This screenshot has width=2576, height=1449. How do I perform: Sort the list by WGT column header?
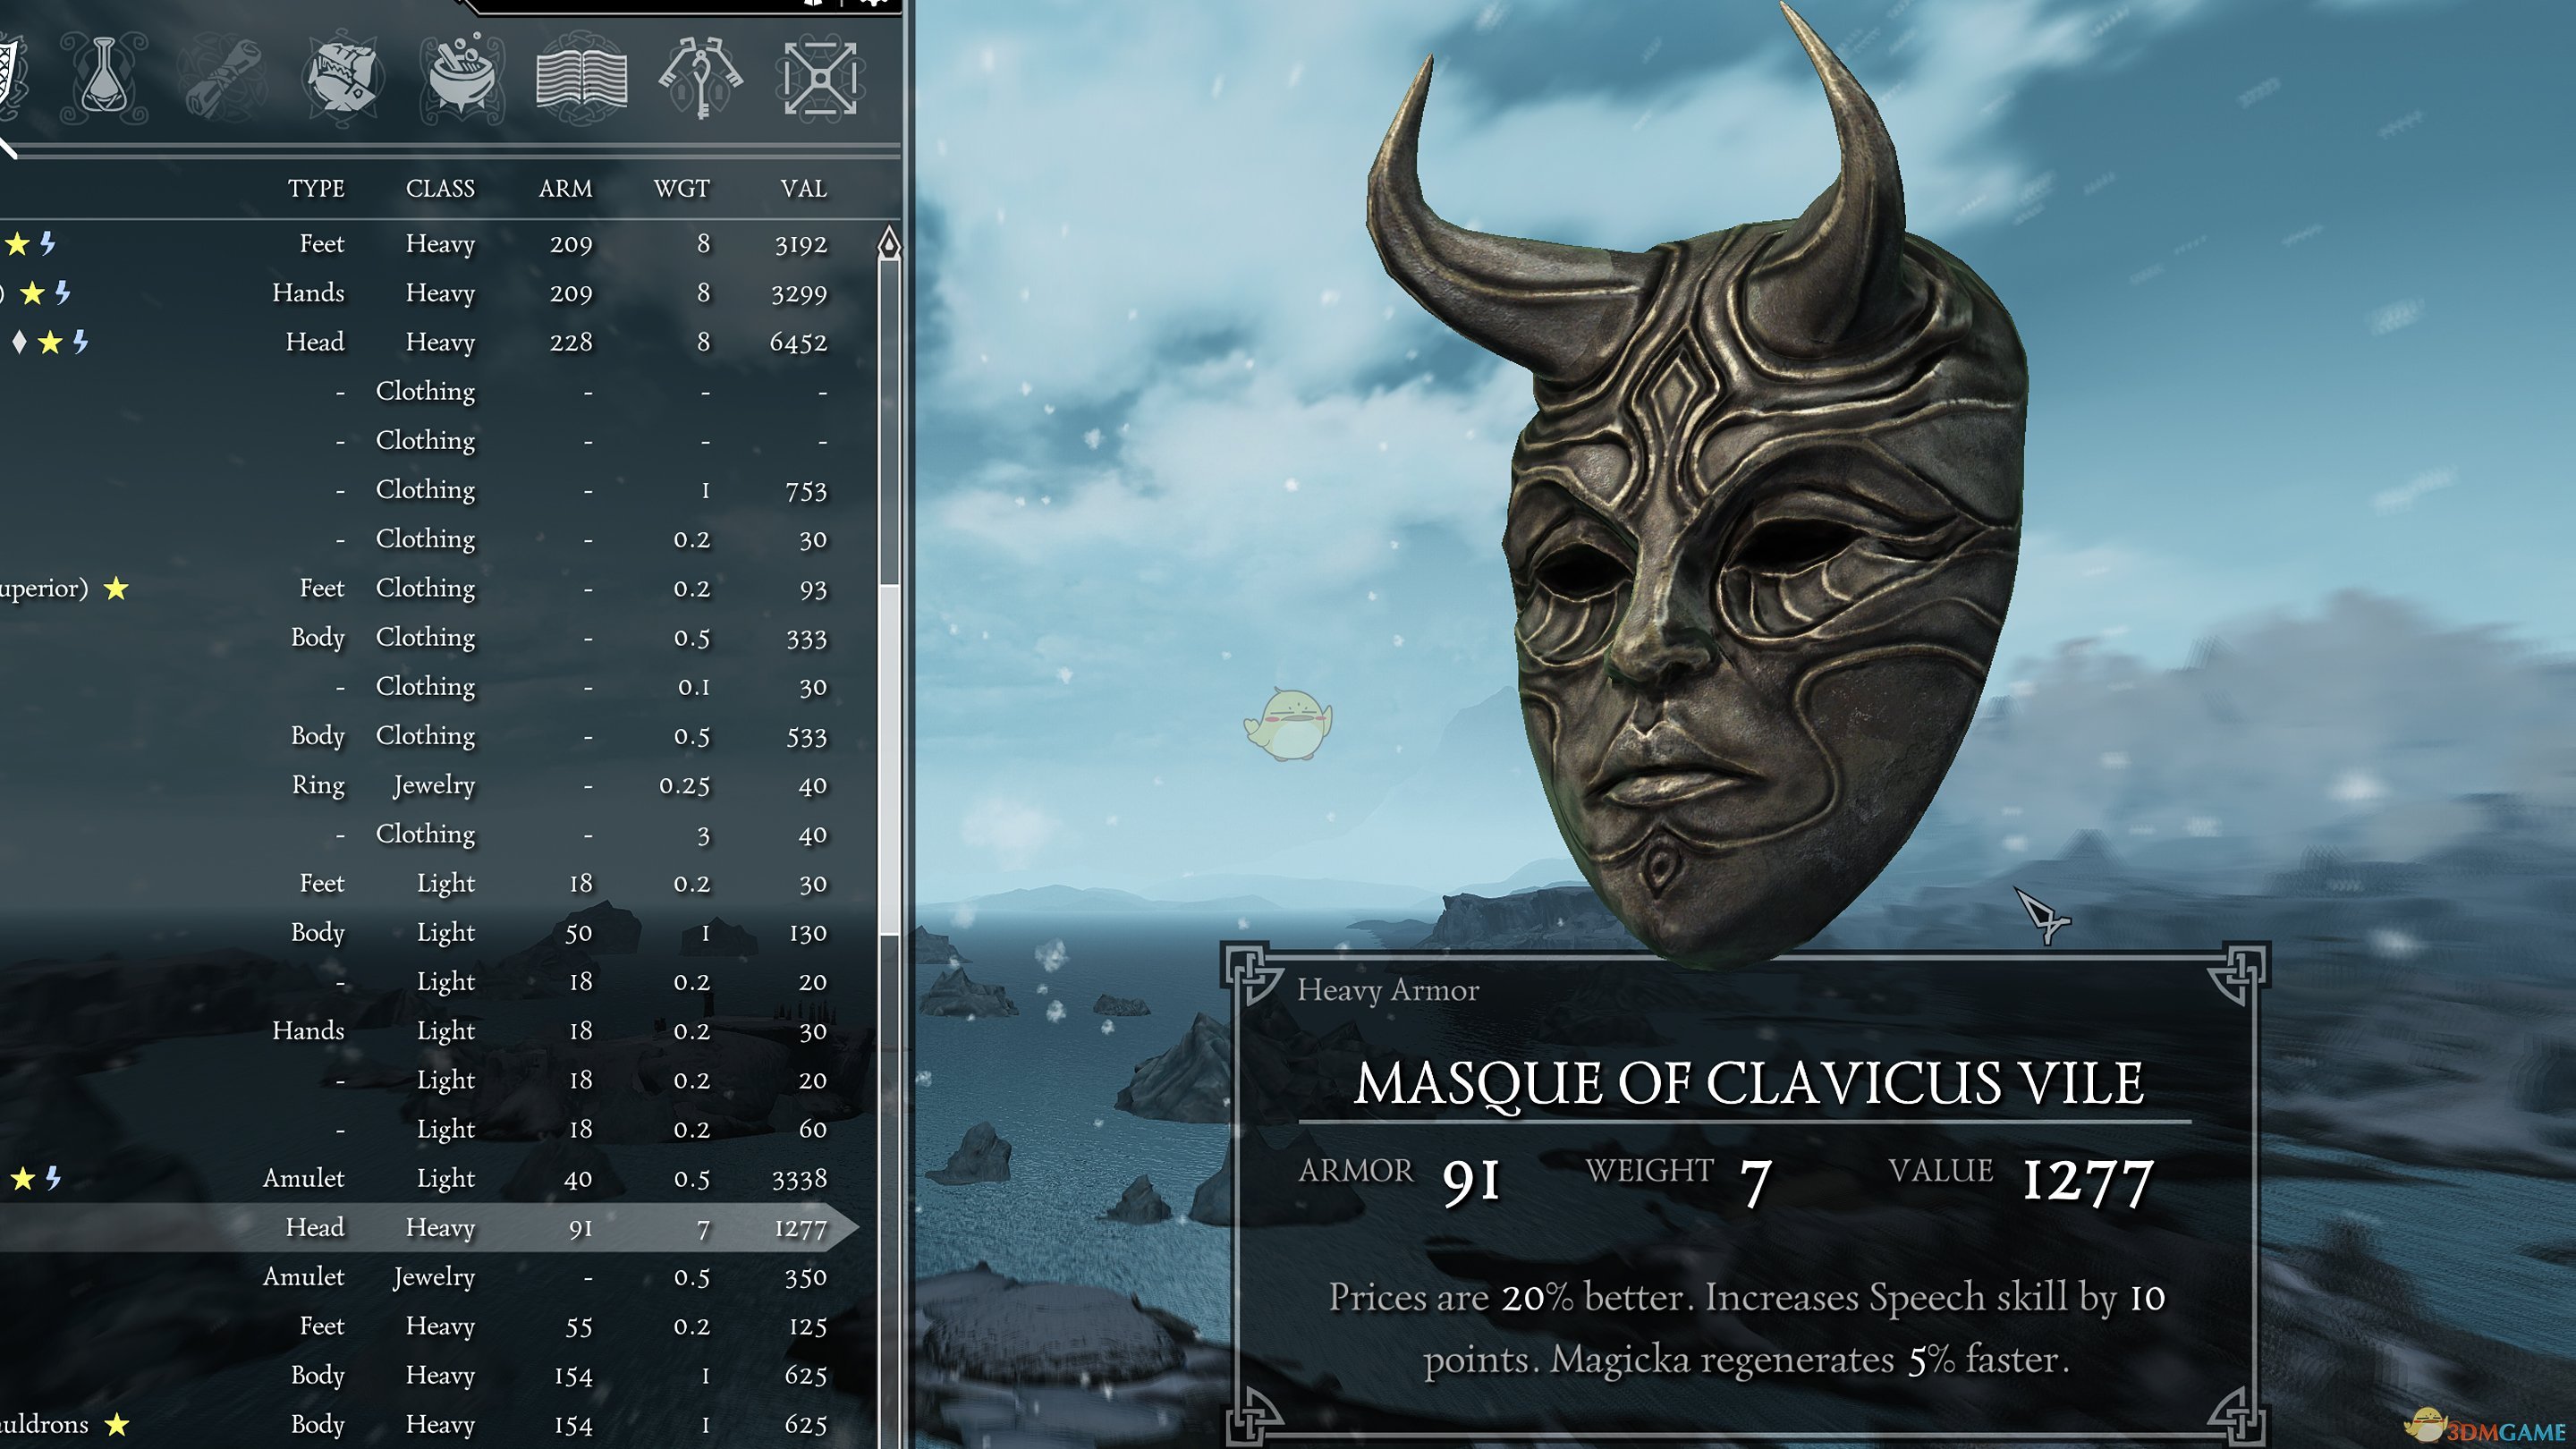pyautogui.click(x=681, y=188)
